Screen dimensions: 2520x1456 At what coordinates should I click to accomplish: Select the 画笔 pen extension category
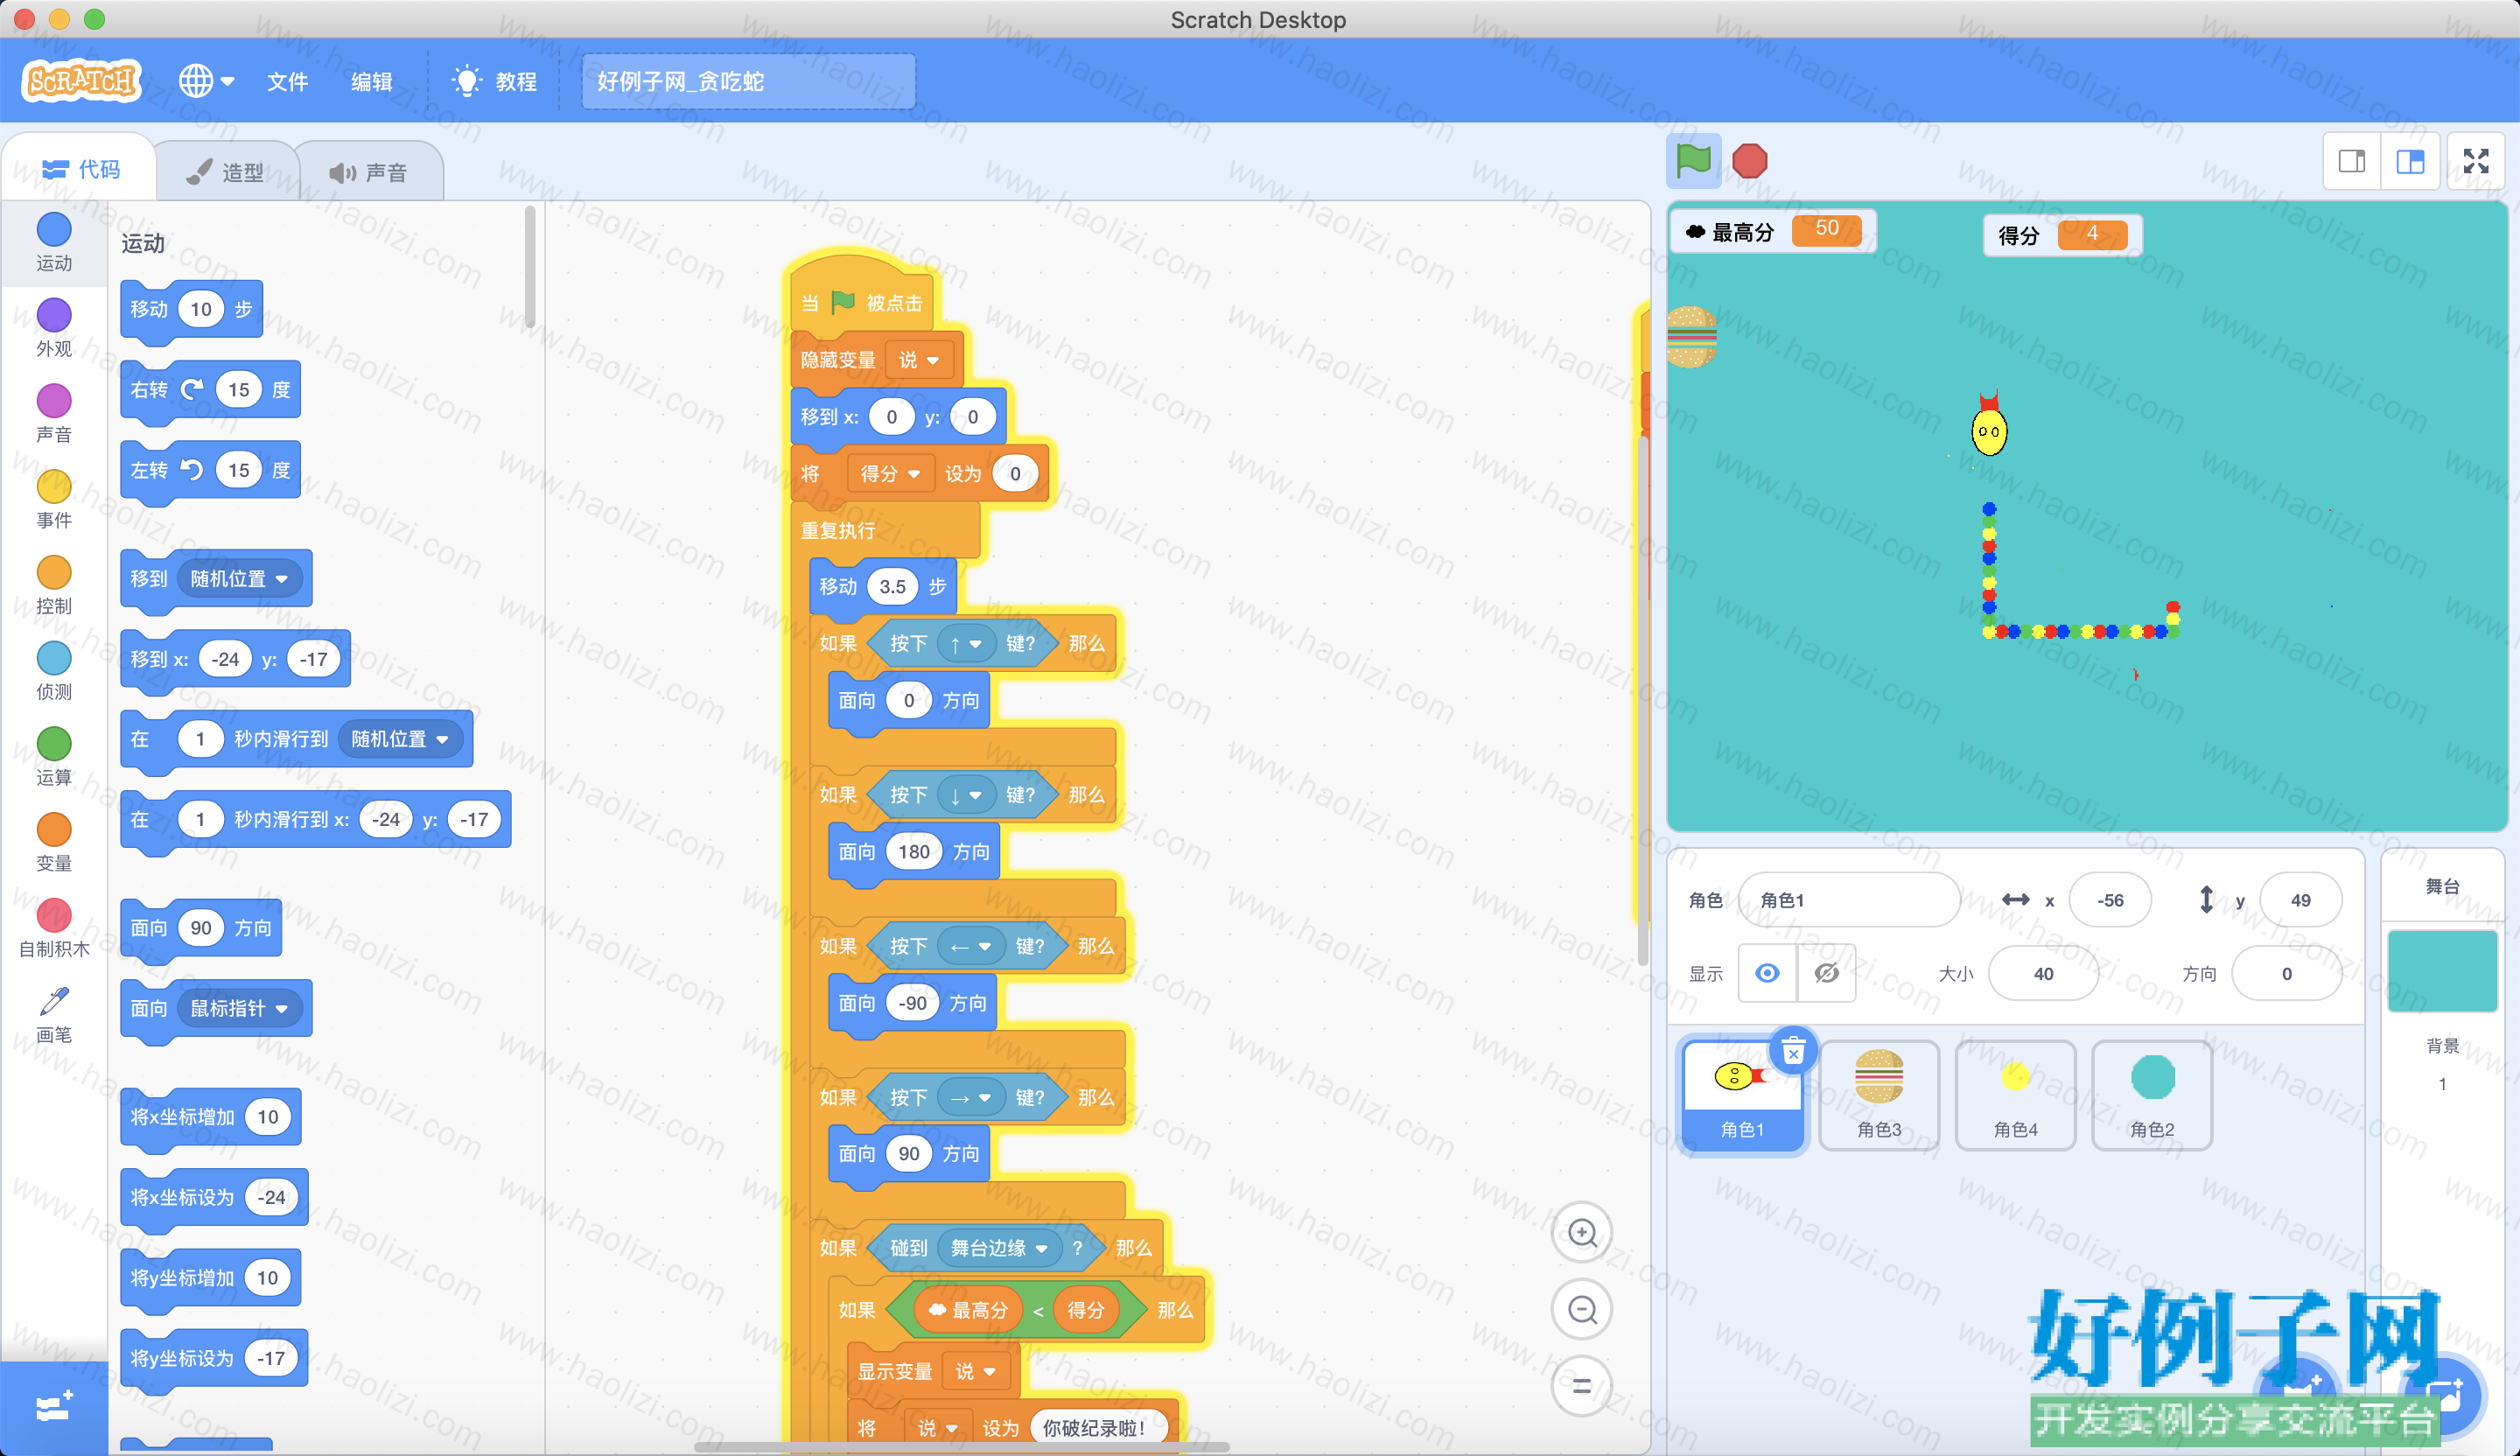point(54,1015)
